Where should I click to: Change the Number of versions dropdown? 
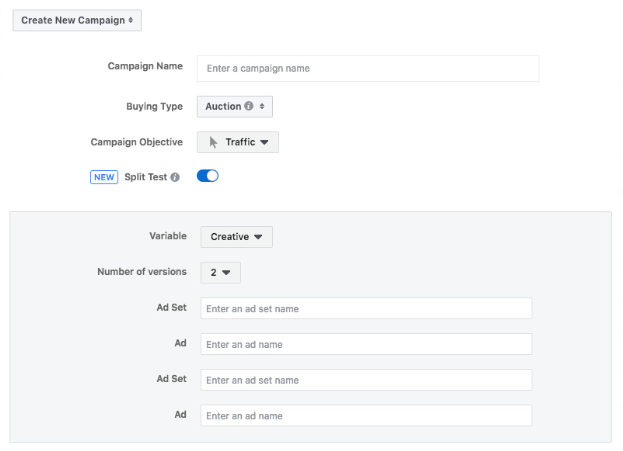tap(220, 272)
